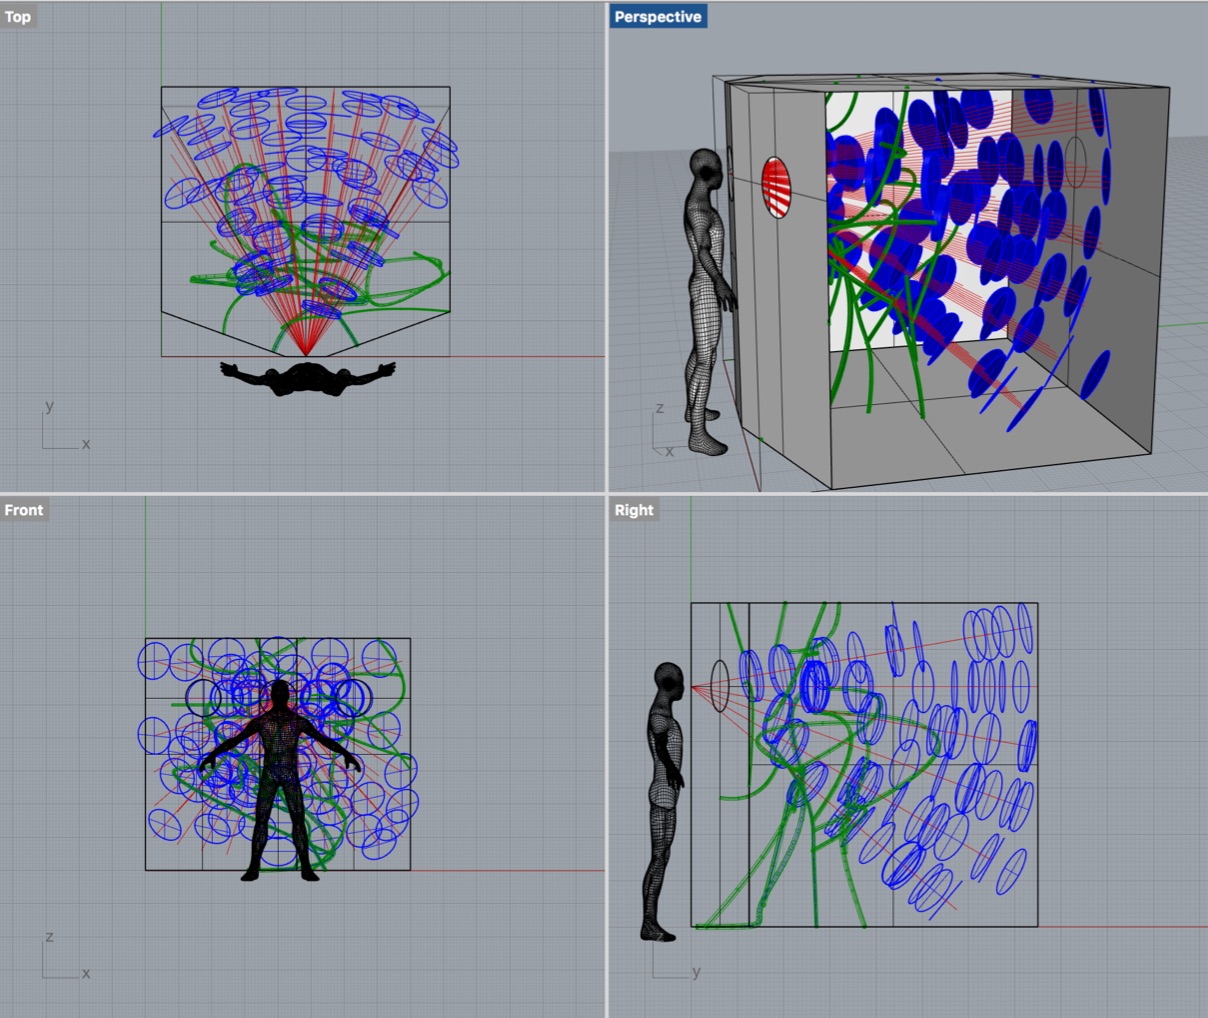
Task: Click the axis indicator in Top viewport
Action: (x=65, y=426)
